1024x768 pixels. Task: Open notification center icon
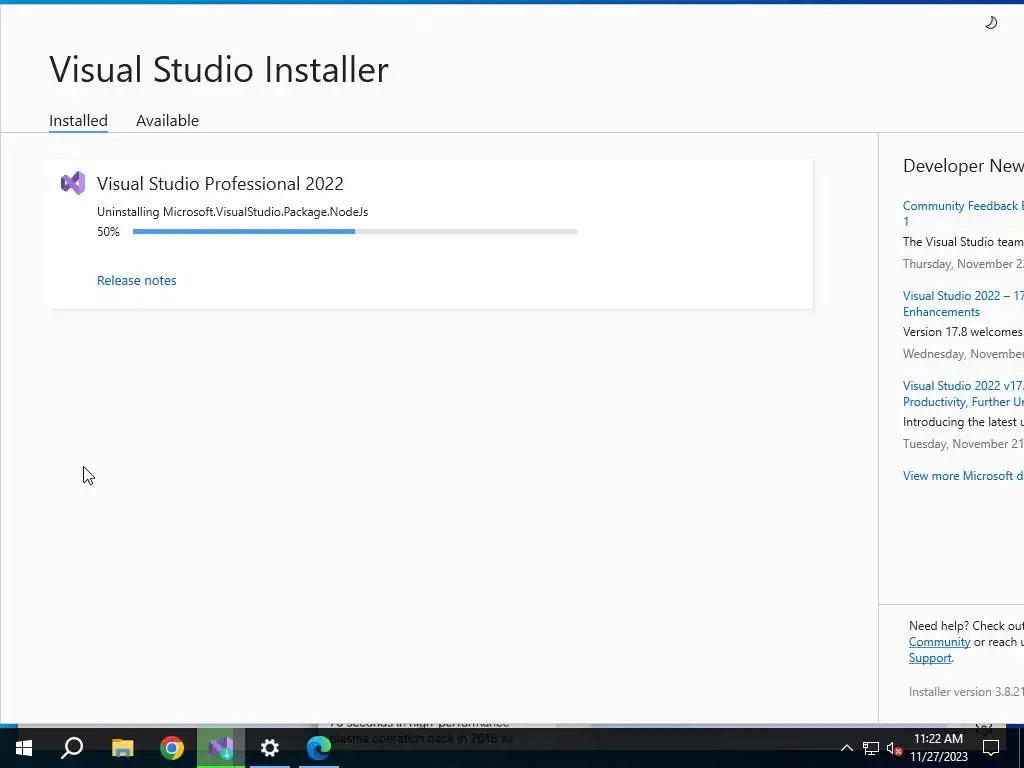click(991, 748)
